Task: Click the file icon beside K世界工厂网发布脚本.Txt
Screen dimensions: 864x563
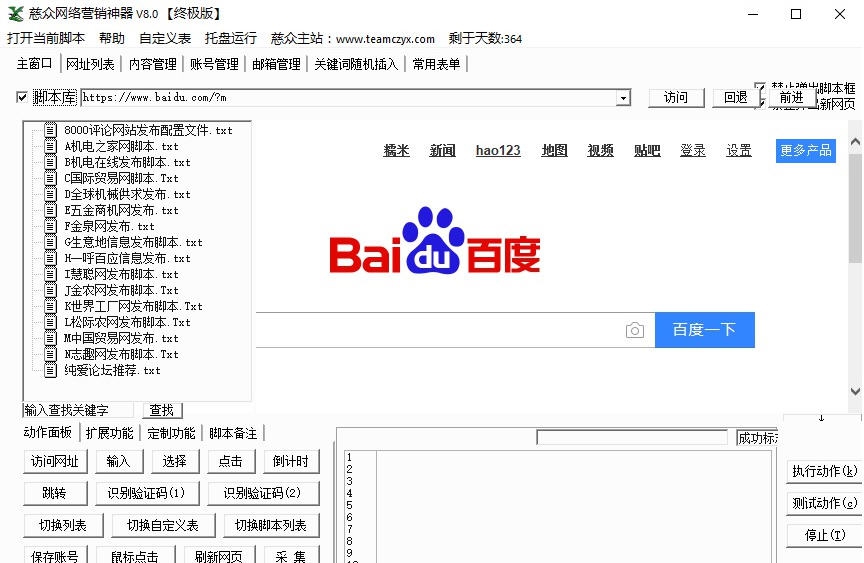Action: 50,306
